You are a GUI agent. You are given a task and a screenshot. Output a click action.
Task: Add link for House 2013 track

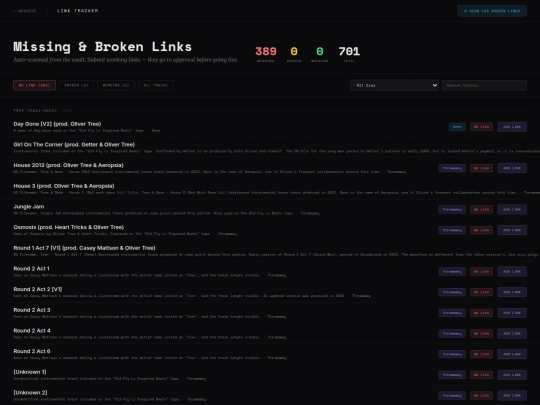(512, 168)
